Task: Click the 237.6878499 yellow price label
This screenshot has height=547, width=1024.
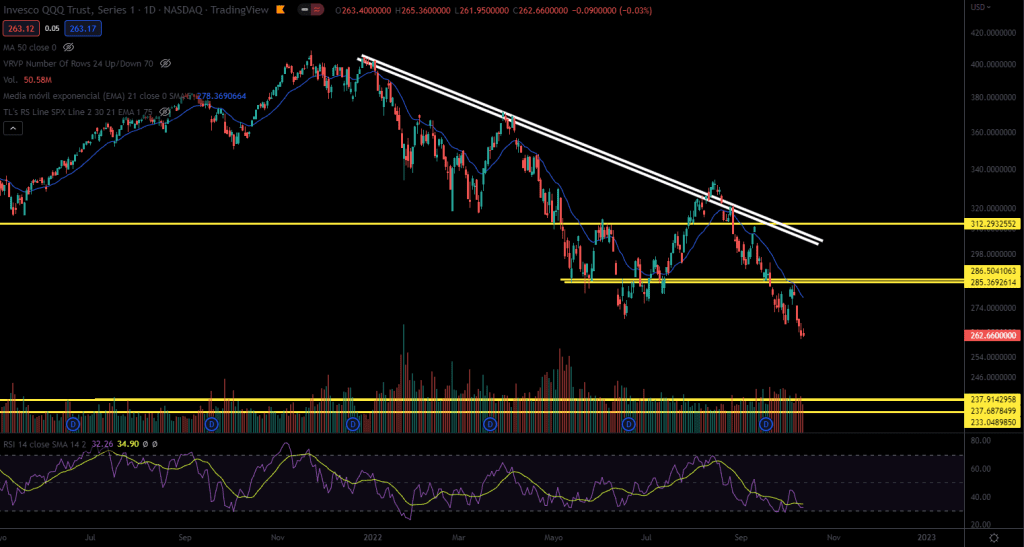Action: click(993, 411)
